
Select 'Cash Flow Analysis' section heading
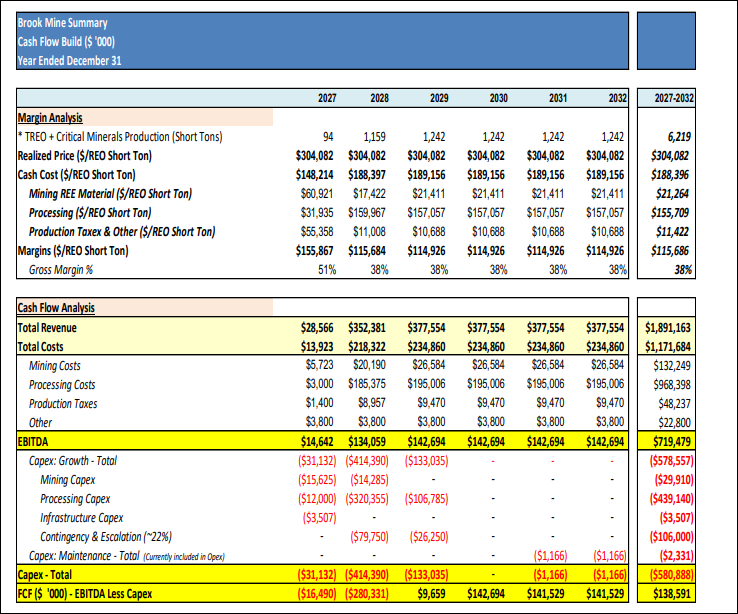56,308
